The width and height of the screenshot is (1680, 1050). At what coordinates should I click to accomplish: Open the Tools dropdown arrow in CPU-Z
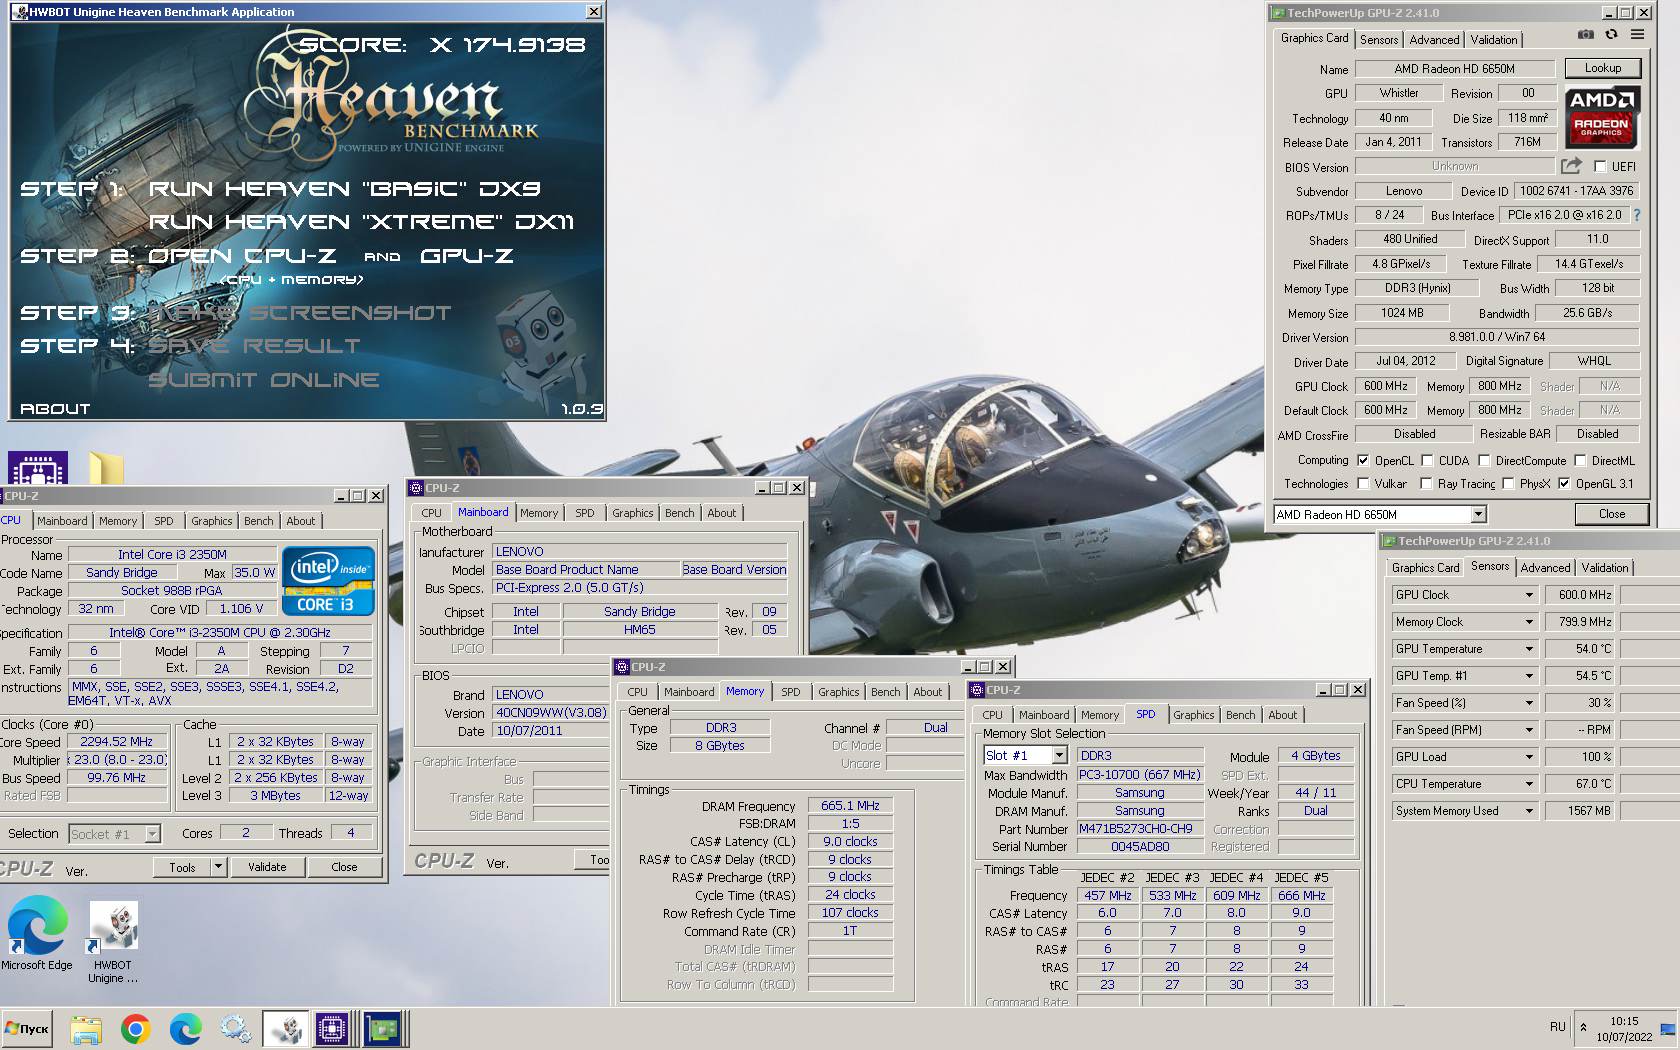(218, 867)
